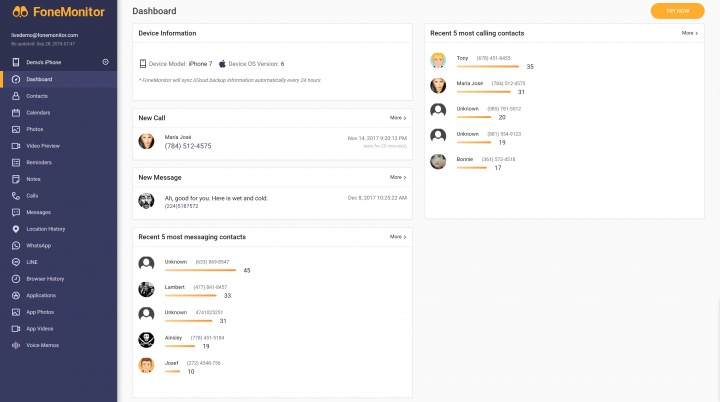Viewport: 720px width, 402px height.
Task: Click the count 10 next to Josef
Action: click(x=191, y=371)
